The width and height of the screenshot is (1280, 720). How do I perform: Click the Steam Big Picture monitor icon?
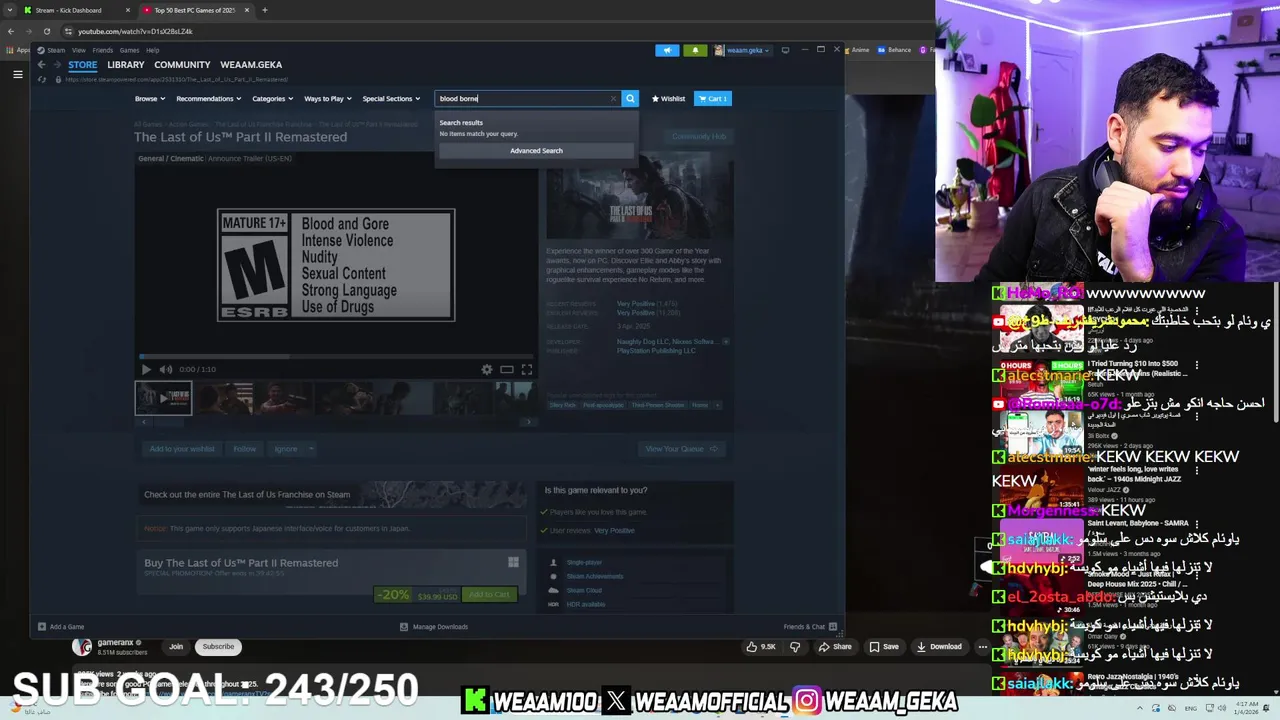(x=785, y=50)
